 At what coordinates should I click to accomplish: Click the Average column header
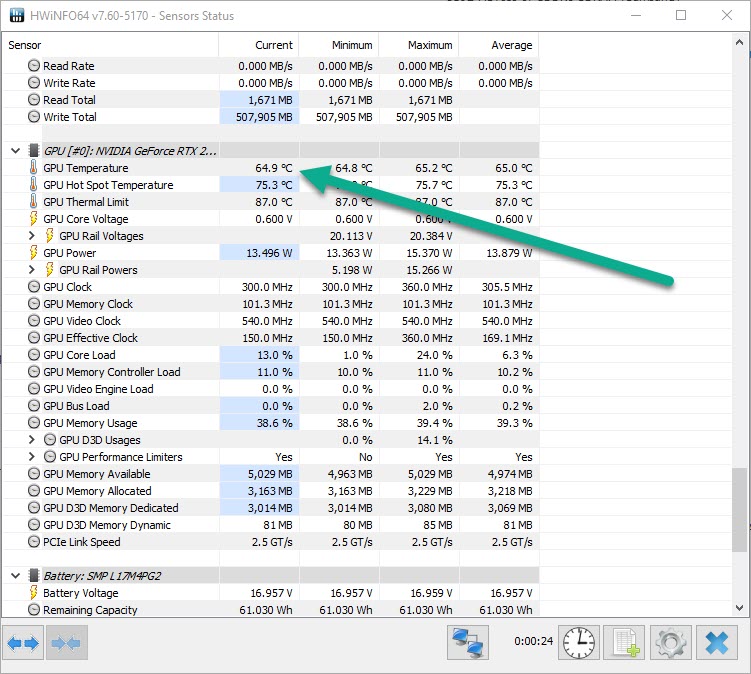tap(499, 45)
